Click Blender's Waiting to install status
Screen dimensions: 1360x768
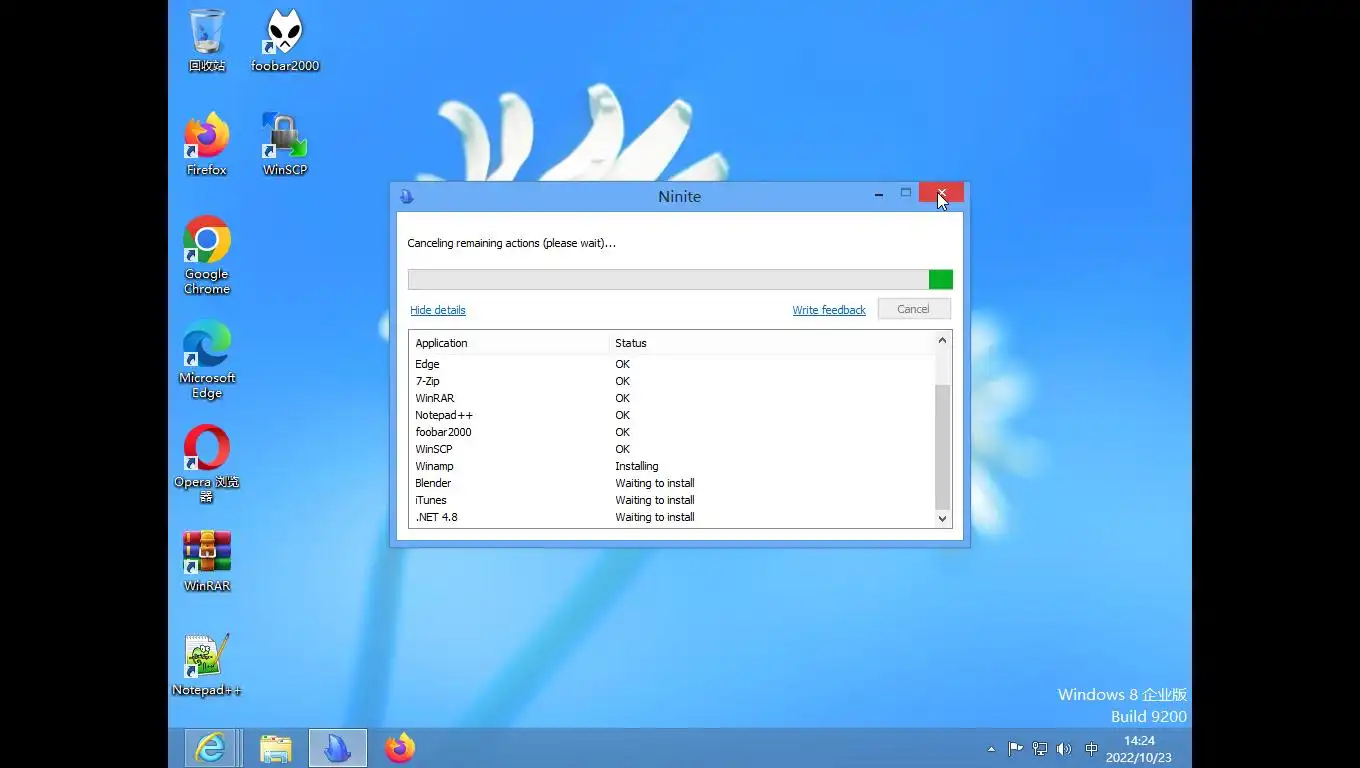pyautogui.click(x=655, y=483)
